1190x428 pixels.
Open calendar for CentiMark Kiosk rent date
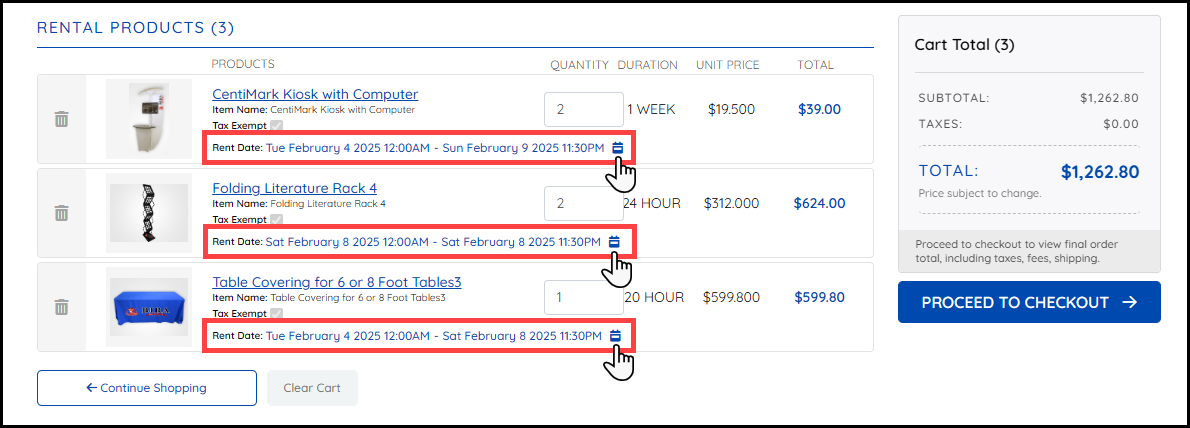click(617, 148)
